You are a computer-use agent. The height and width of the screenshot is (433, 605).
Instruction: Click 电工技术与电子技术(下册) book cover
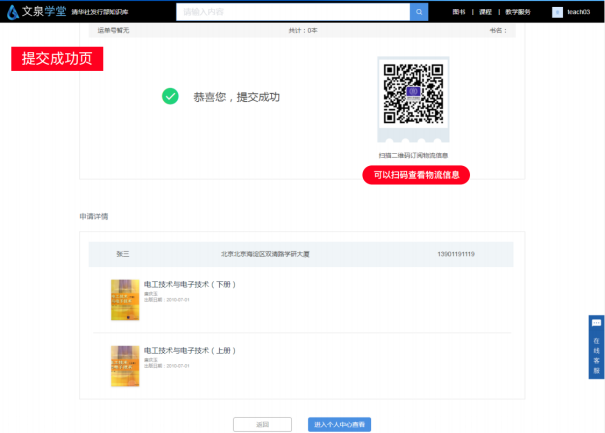tap(125, 300)
